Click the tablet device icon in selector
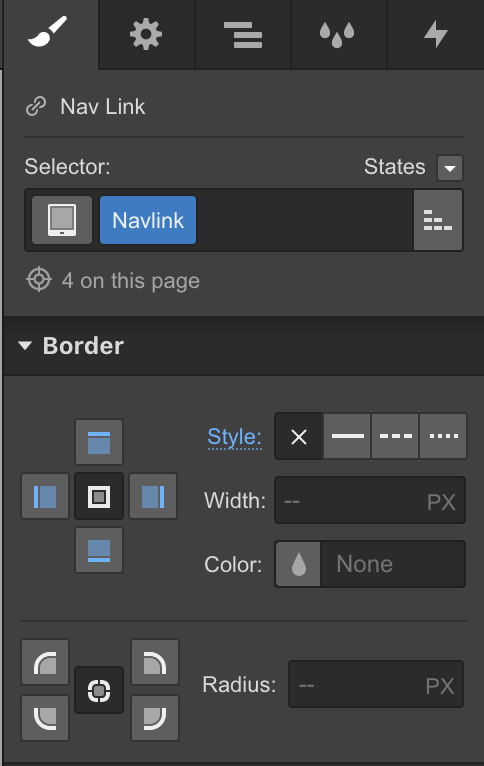This screenshot has width=484, height=766. pyautogui.click(x=62, y=220)
